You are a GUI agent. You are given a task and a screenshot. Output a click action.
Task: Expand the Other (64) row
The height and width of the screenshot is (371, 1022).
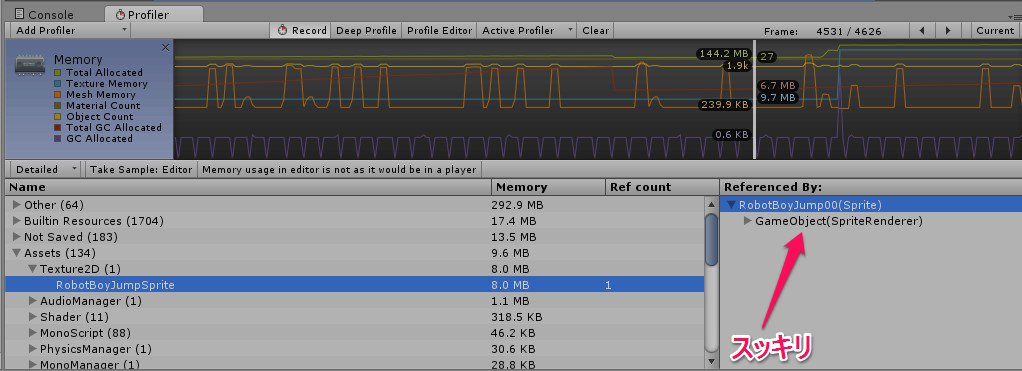click(x=17, y=205)
